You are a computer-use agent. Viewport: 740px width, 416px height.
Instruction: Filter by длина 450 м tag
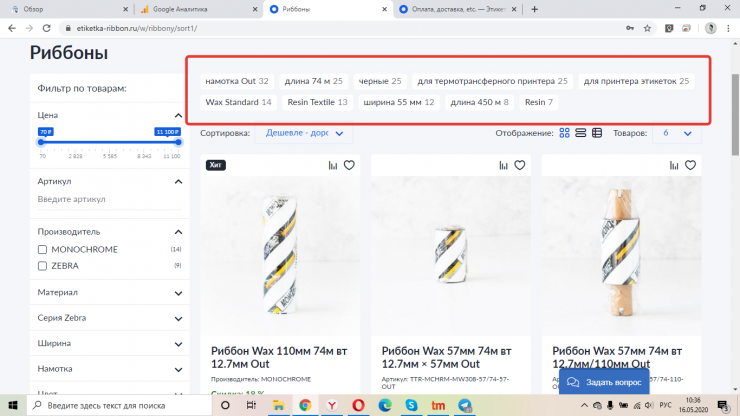pyautogui.click(x=479, y=102)
